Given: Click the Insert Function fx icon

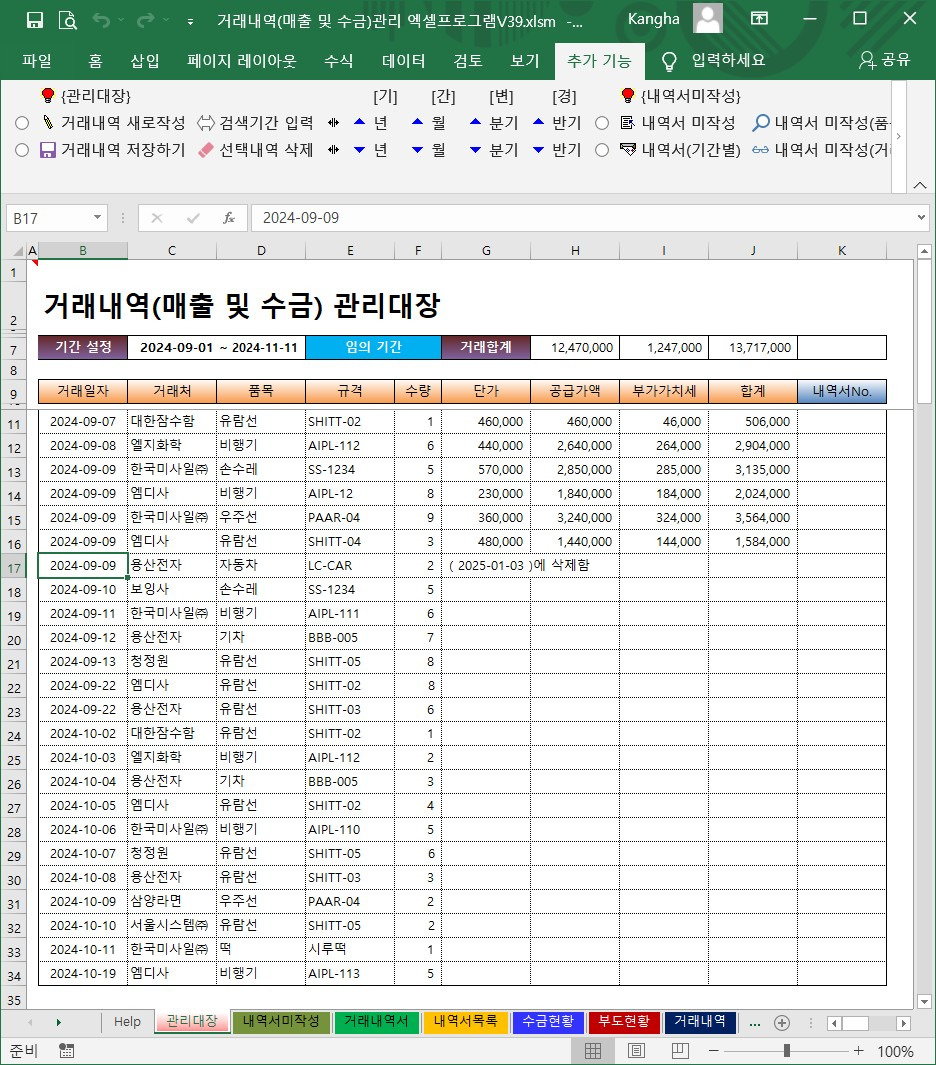Looking at the screenshot, I should point(229,218).
